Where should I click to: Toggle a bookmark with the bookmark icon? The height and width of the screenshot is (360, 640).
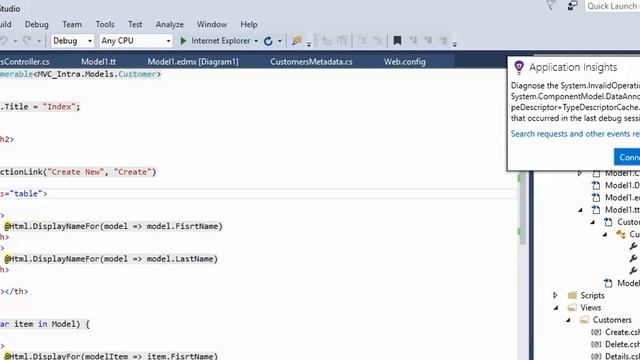(x=397, y=40)
